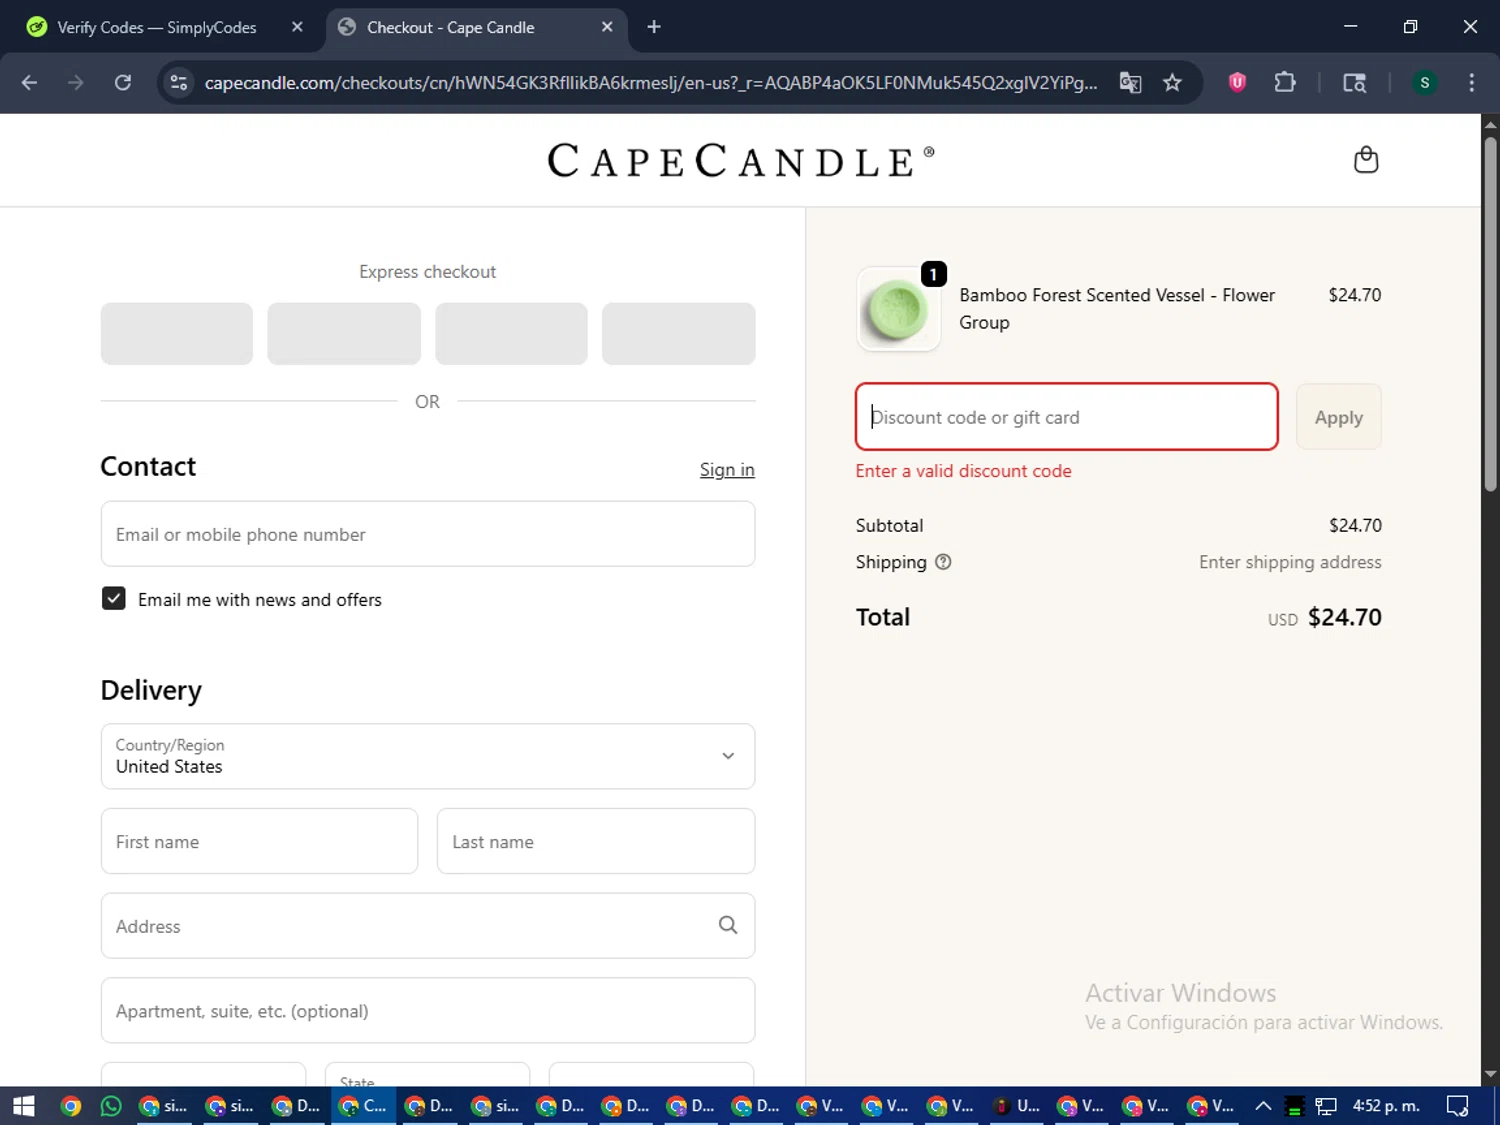The width and height of the screenshot is (1500, 1125).
Task: Show hidden system tray icons
Action: coord(1263,1106)
